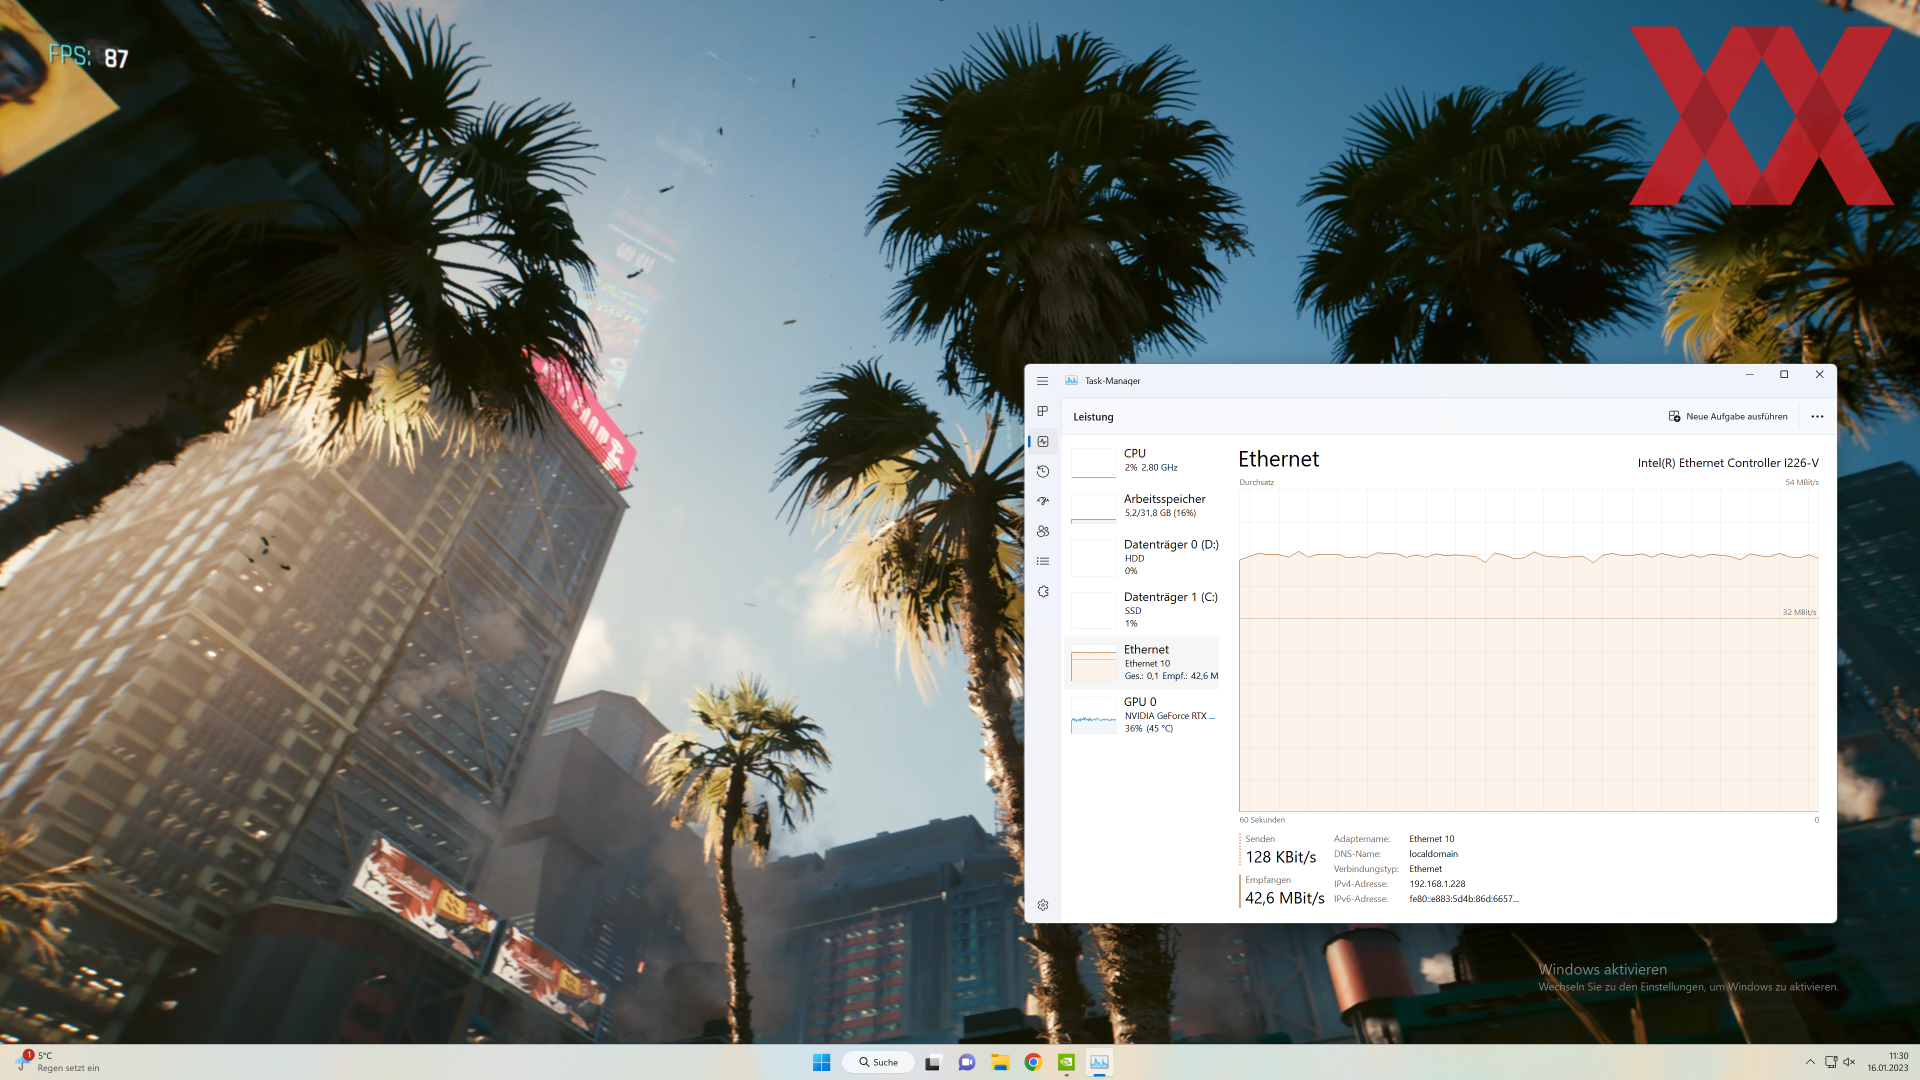The width and height of the screenshot is (1920, 1080).
Task: Expand hidden system tray icons chevron
Action: [1810, 1062]
